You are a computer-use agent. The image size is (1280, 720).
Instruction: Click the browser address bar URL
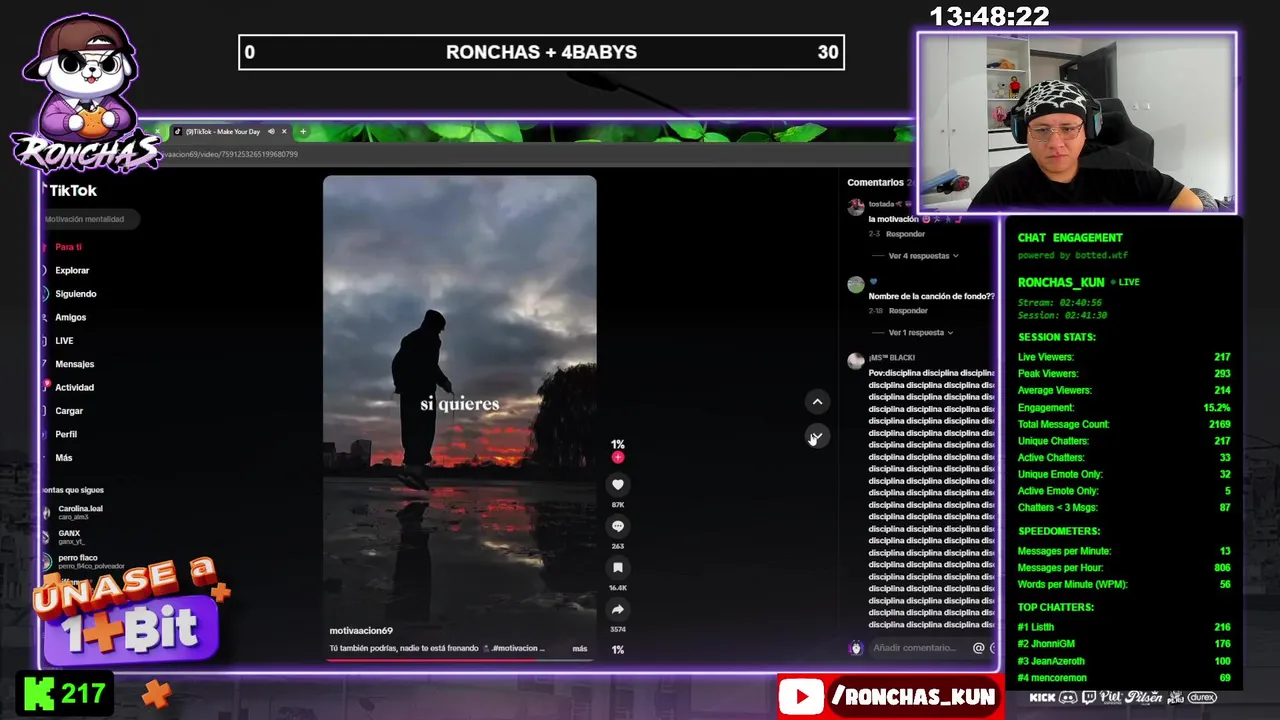point(230,154)
